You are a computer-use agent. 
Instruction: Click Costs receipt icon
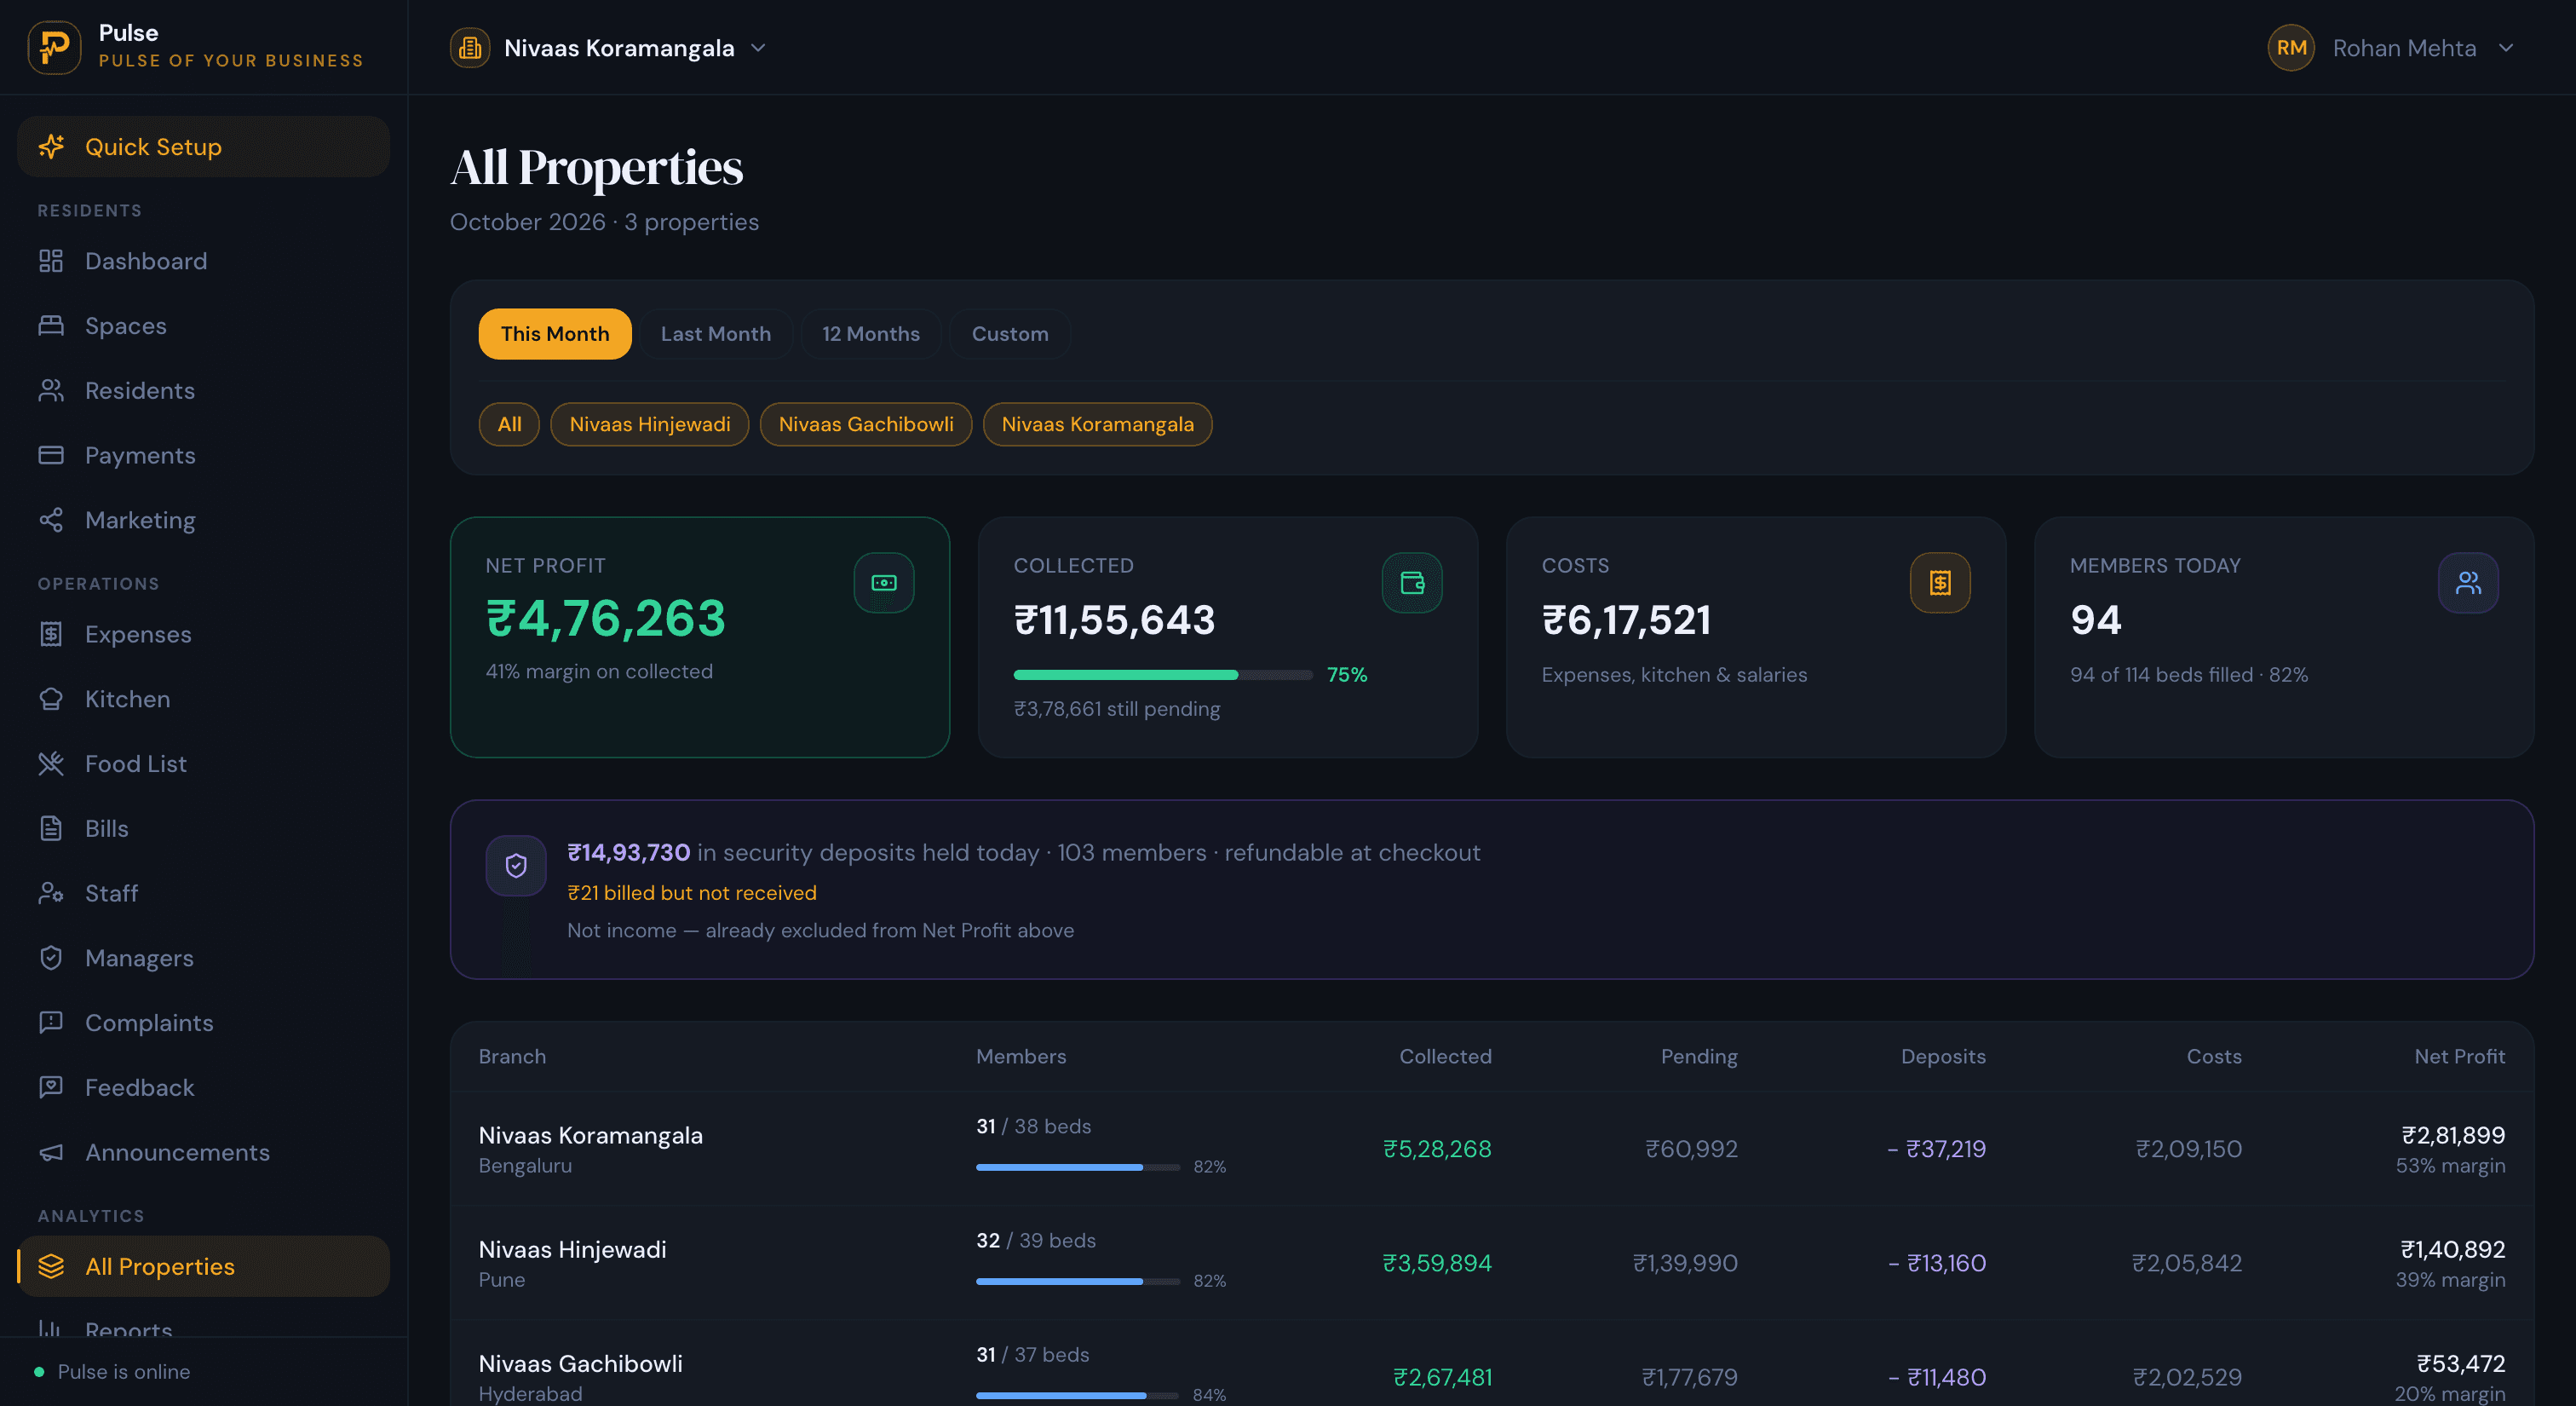pyautogui.click(x=1940, y=583)
